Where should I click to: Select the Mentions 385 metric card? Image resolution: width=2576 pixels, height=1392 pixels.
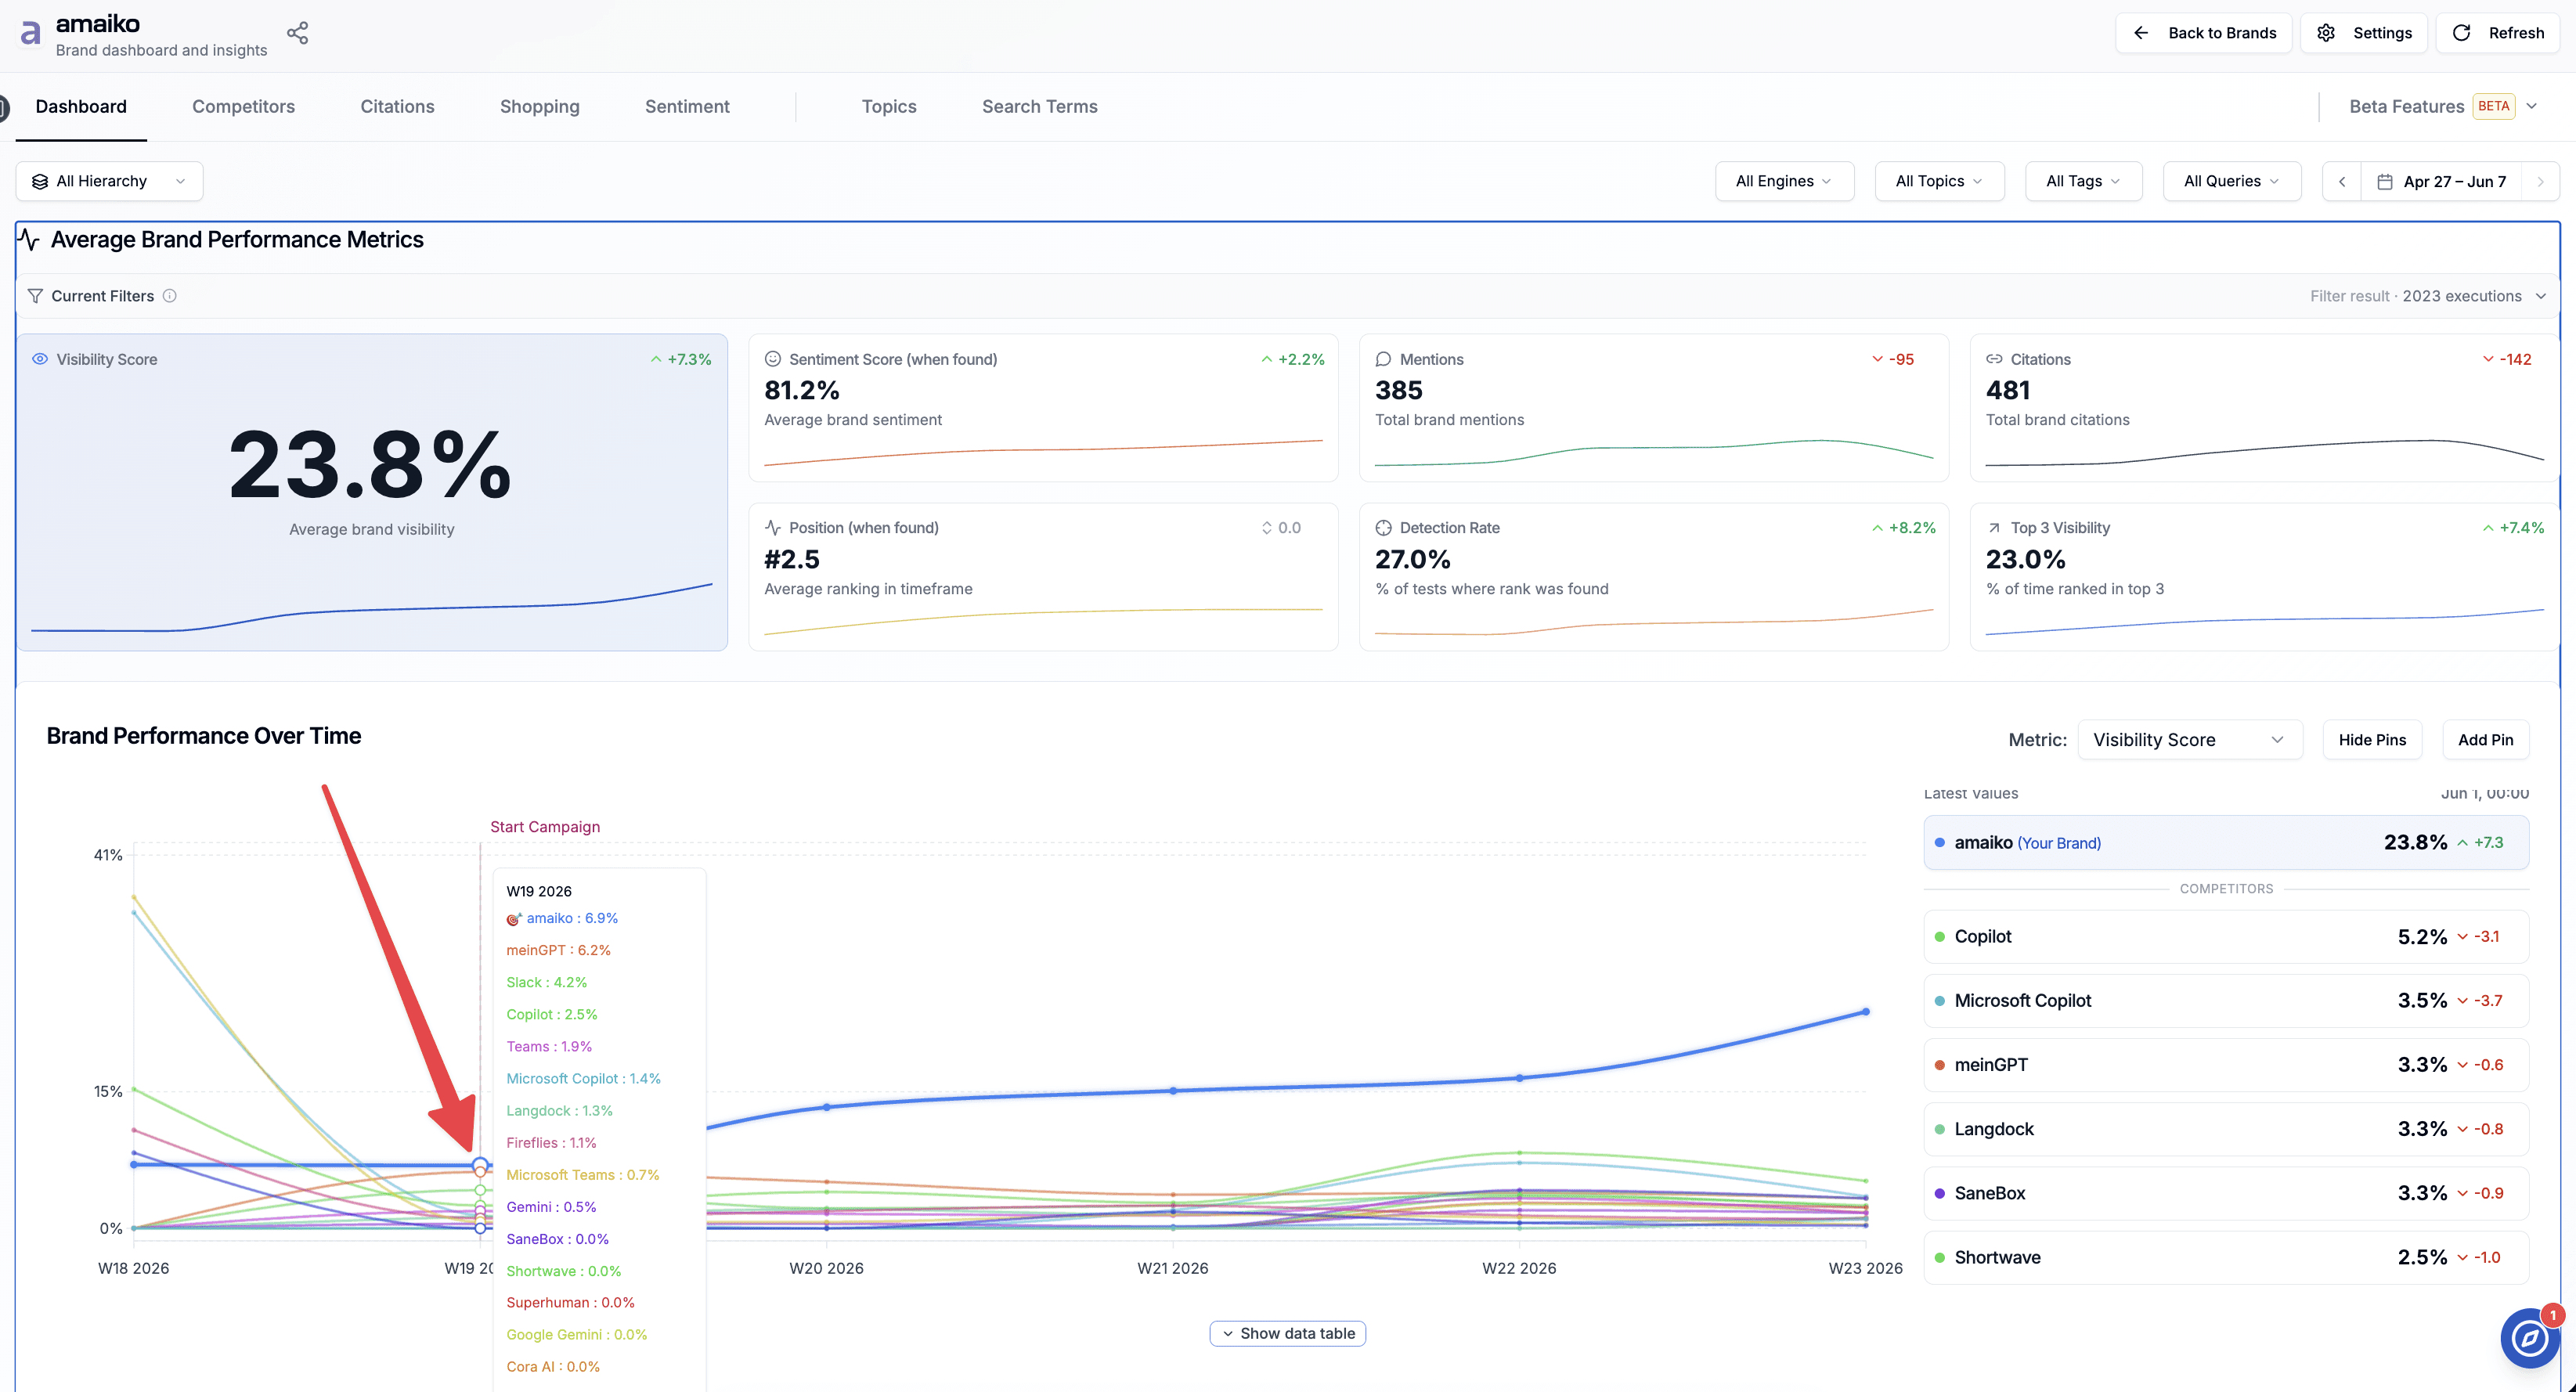[x=1654, y=408]
